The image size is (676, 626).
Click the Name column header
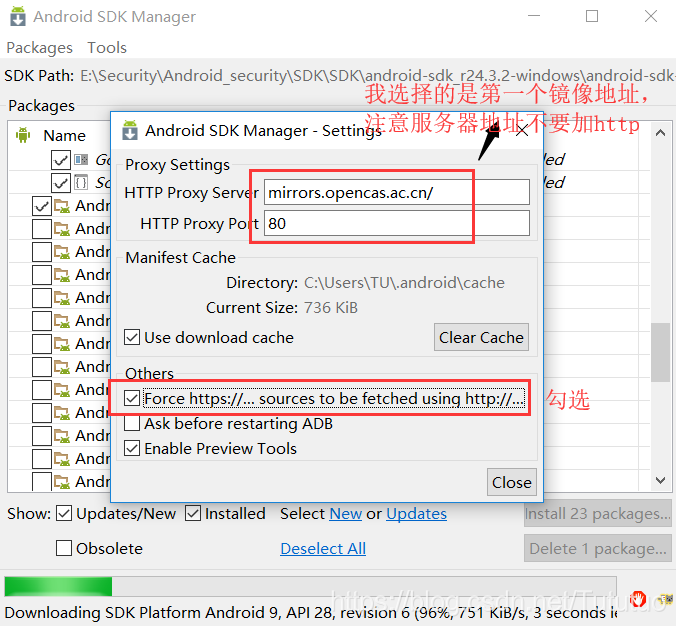(64, 135)
